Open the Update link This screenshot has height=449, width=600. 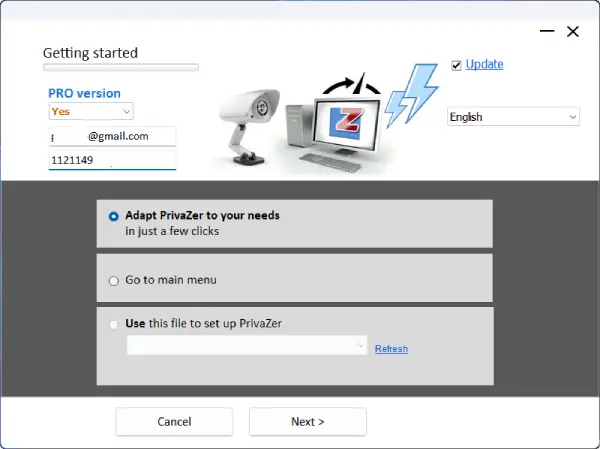484,64
